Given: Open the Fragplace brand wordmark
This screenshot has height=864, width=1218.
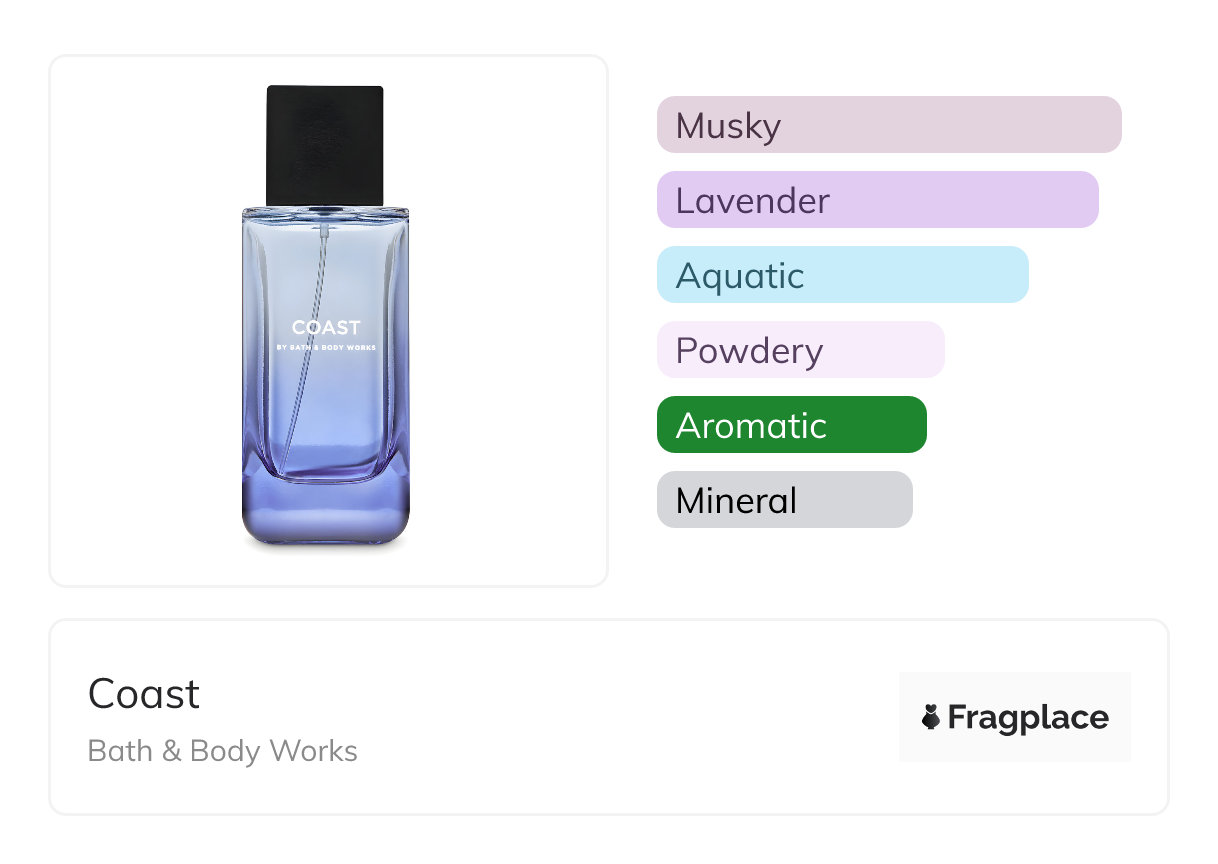Looking at the screenshot, I should click(1028, 718).
